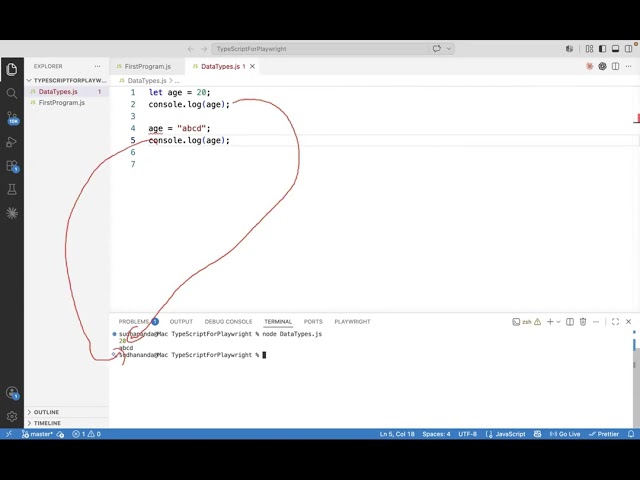Change indentation via Spaces: 4
The width and height of the screenshot is (640, 480).
pos(436,434)
